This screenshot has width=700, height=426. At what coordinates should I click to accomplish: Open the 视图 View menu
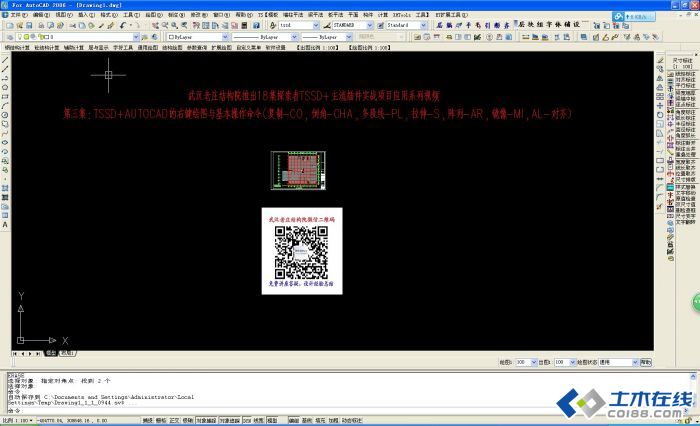[63, 15]
